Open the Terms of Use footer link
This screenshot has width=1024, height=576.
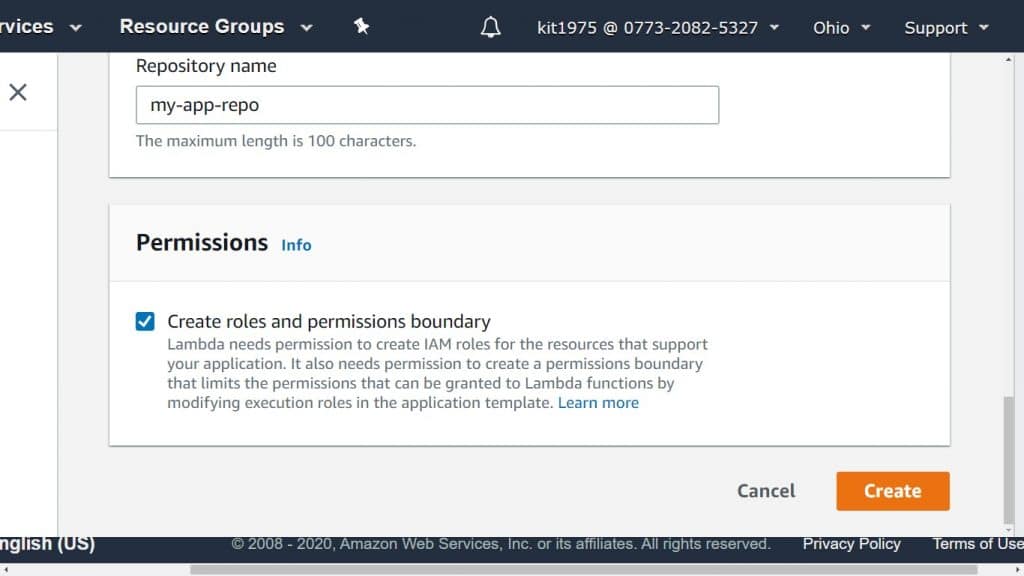click(x=977, y=544)
